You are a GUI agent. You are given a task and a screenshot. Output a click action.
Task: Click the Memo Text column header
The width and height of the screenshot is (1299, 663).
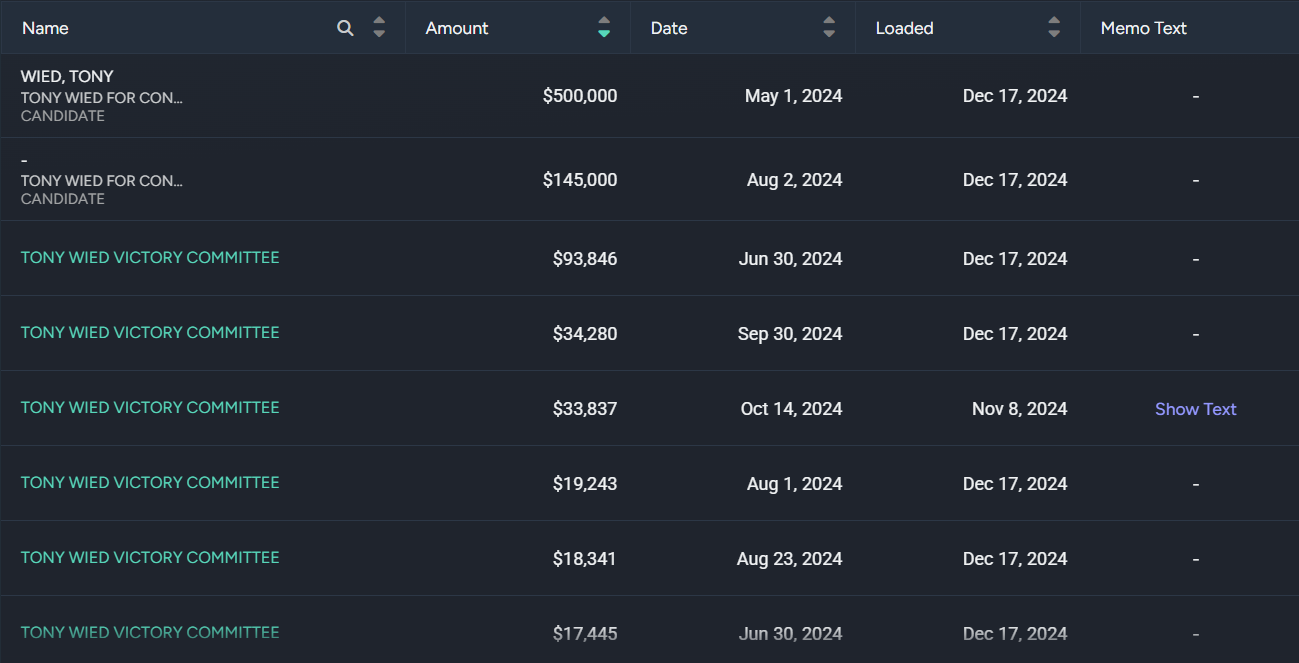(x=1143, y=28)
